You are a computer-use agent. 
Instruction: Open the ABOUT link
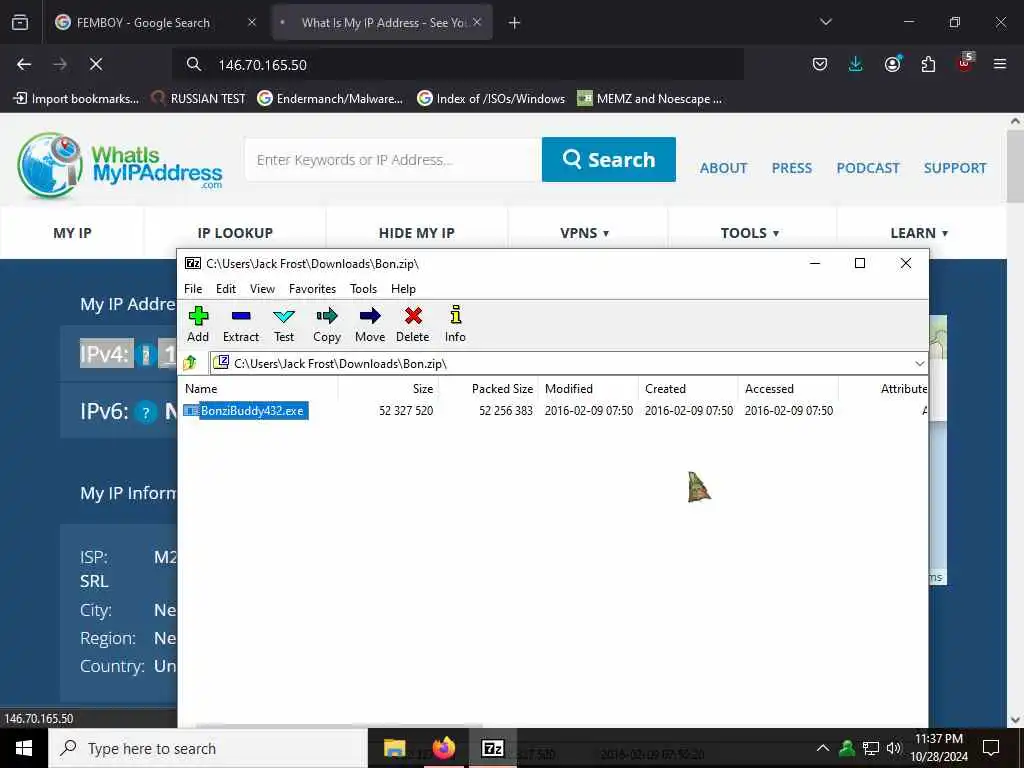(x=723, y=168)
